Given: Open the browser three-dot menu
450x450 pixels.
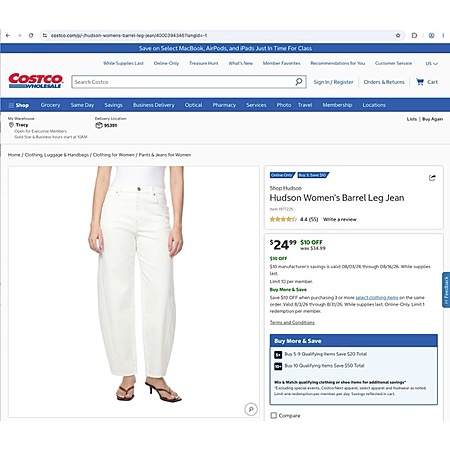Looking at the screenshot, I should 443,35.
